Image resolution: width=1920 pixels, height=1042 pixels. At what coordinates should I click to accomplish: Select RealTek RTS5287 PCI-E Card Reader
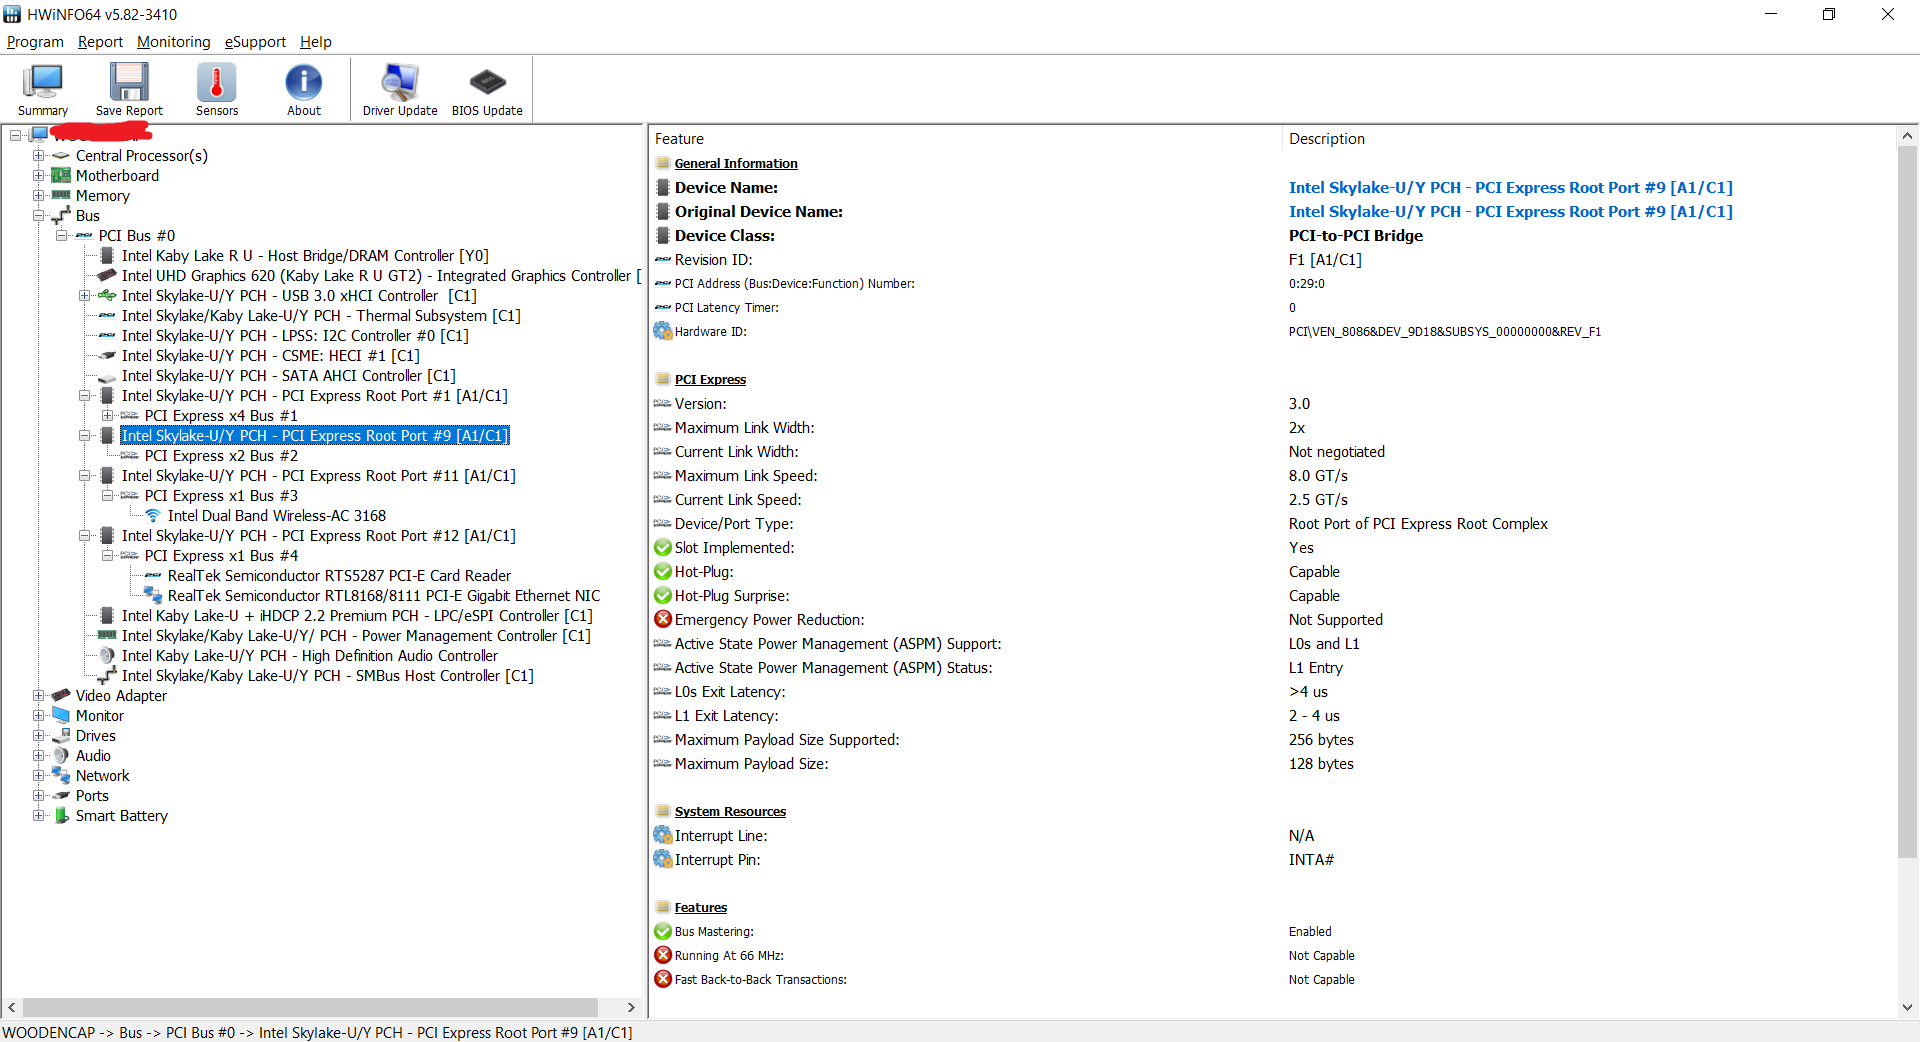pos(339,576)
